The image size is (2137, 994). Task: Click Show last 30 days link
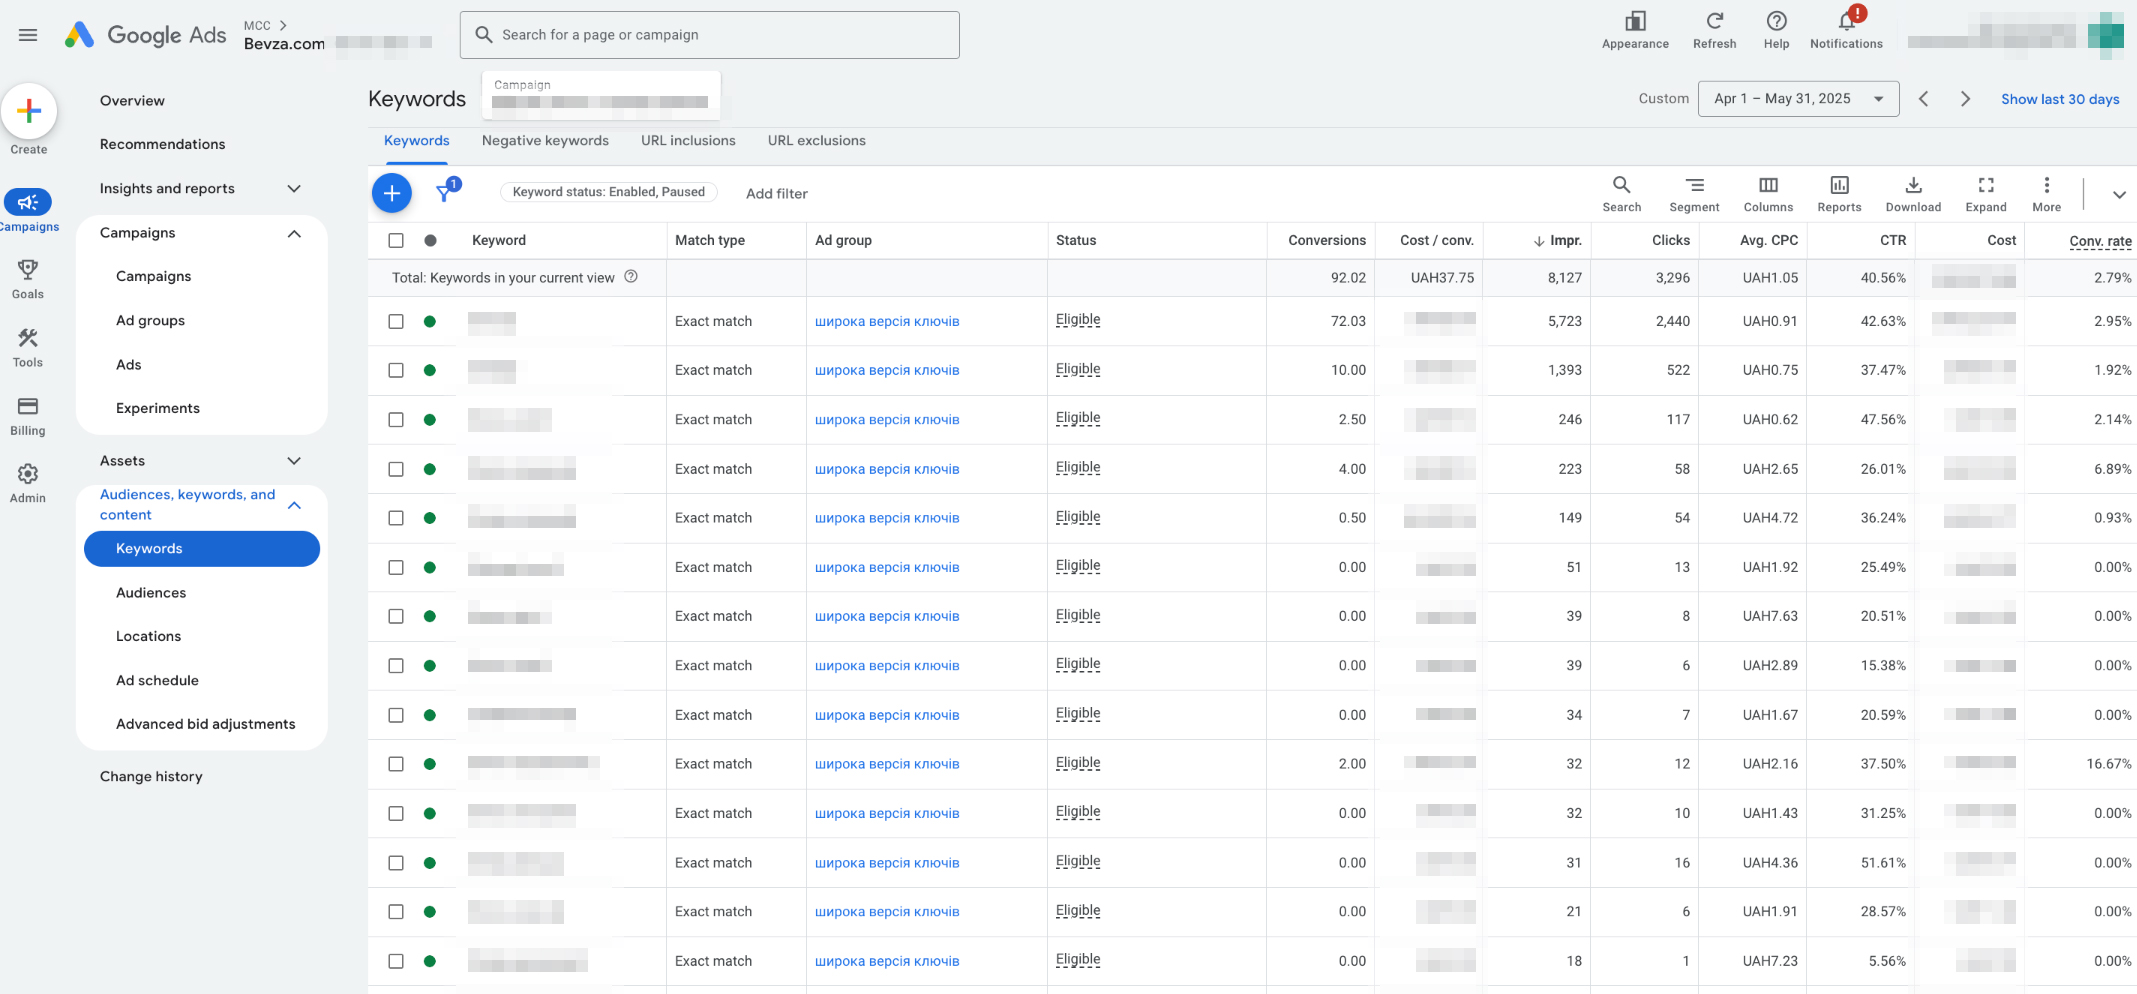pos(2059,99)
